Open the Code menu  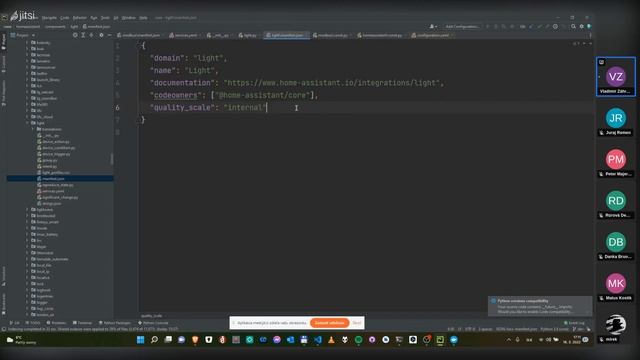[64, 18]
